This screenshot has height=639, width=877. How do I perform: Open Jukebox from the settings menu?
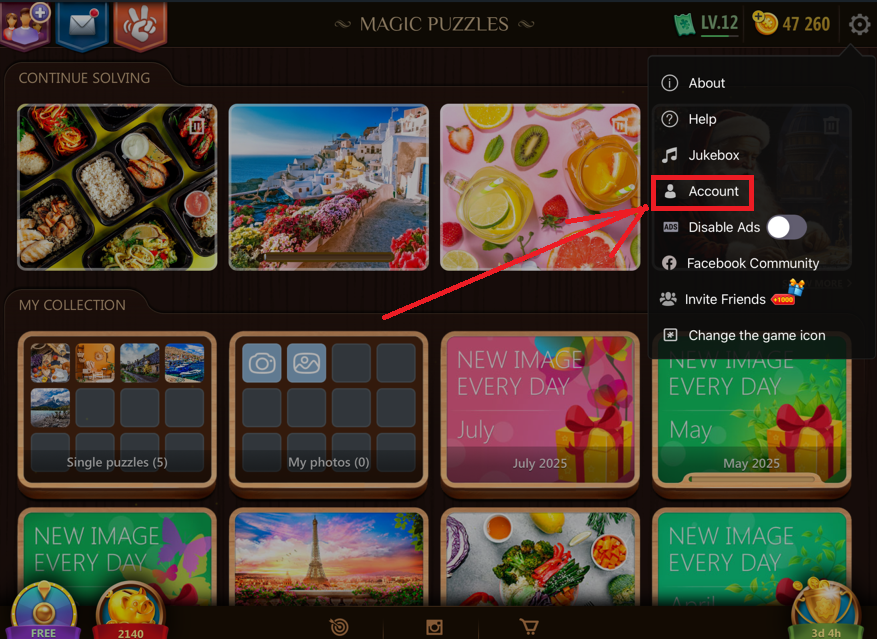pos(701,155)
